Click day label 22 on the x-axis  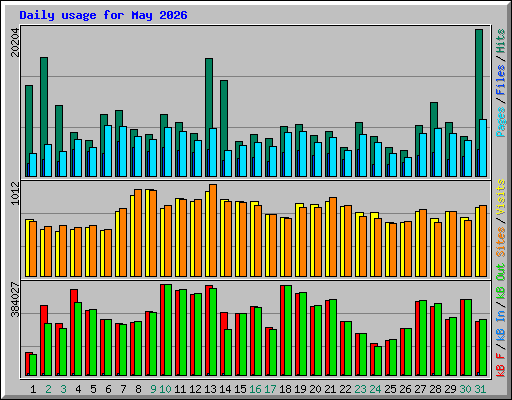point(345,389)
